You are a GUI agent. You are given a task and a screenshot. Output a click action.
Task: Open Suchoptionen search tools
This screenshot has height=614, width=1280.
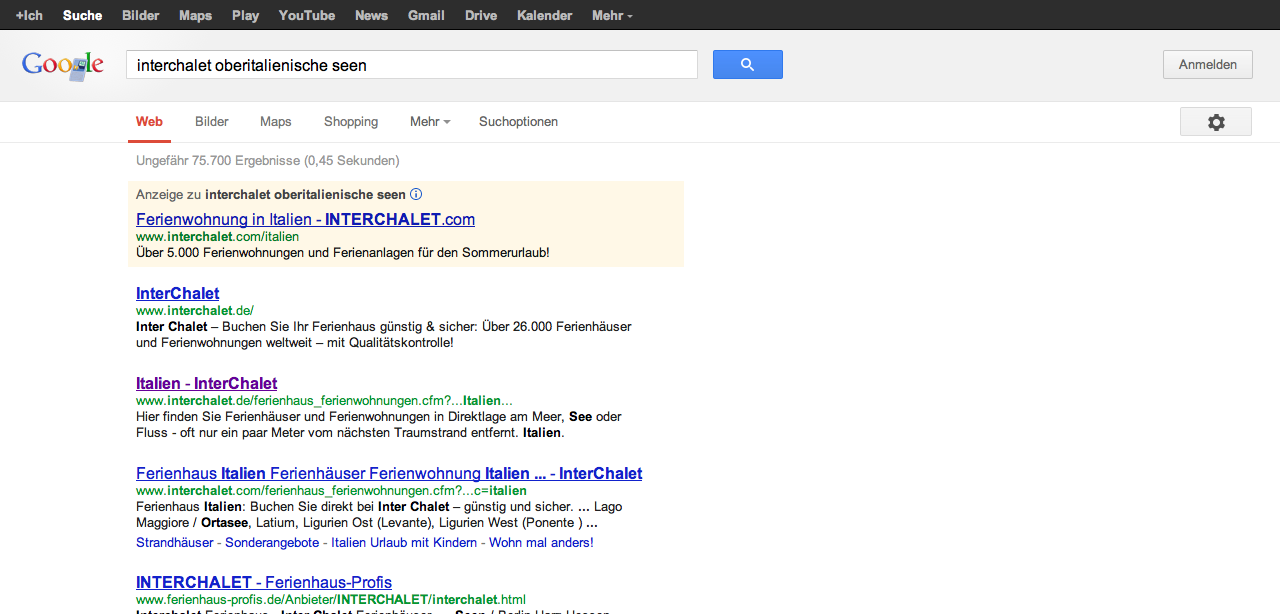518,122
